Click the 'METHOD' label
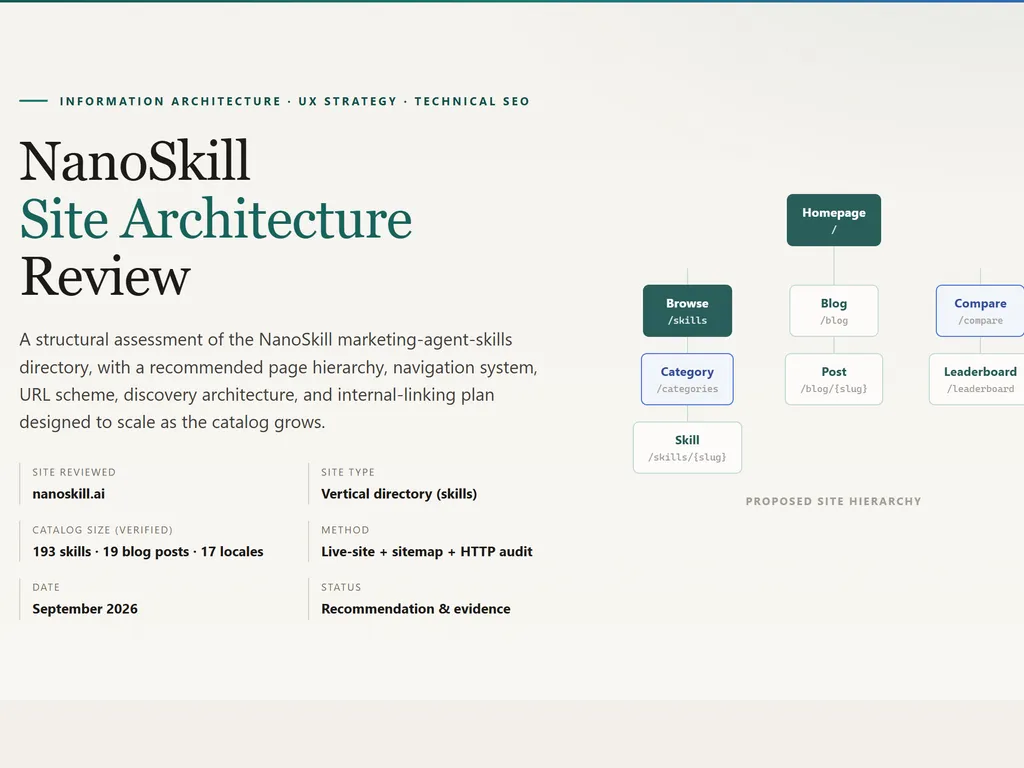This screenshot has width=1024, height=768. coord(345,530)
